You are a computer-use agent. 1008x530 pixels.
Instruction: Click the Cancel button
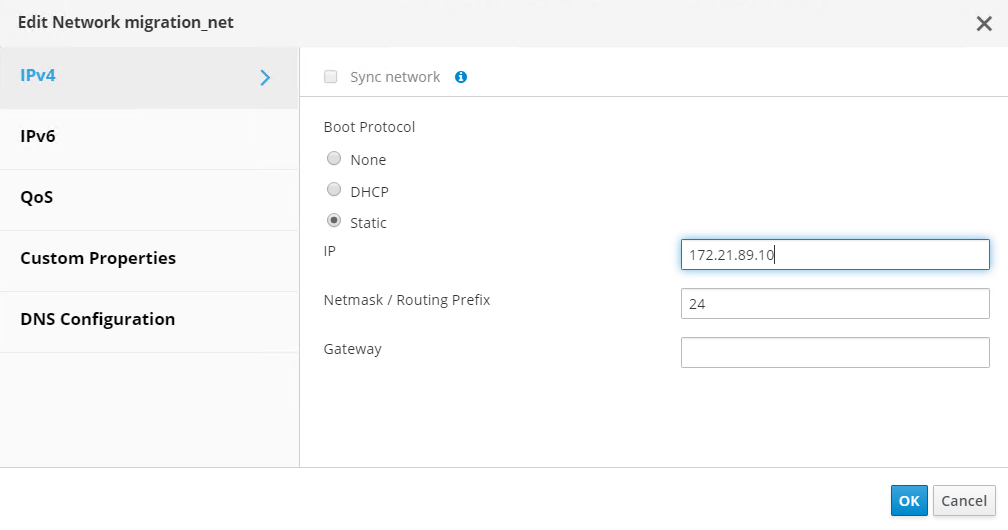pyautogui.click(x=964, y=501)
